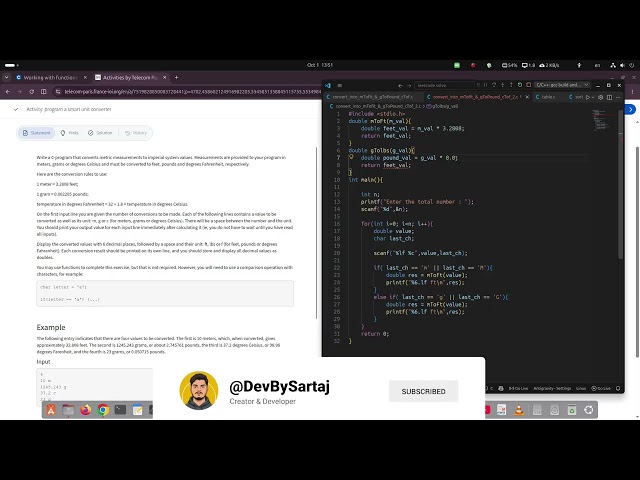Launch Google Chrome from the dock

(103, 409)
